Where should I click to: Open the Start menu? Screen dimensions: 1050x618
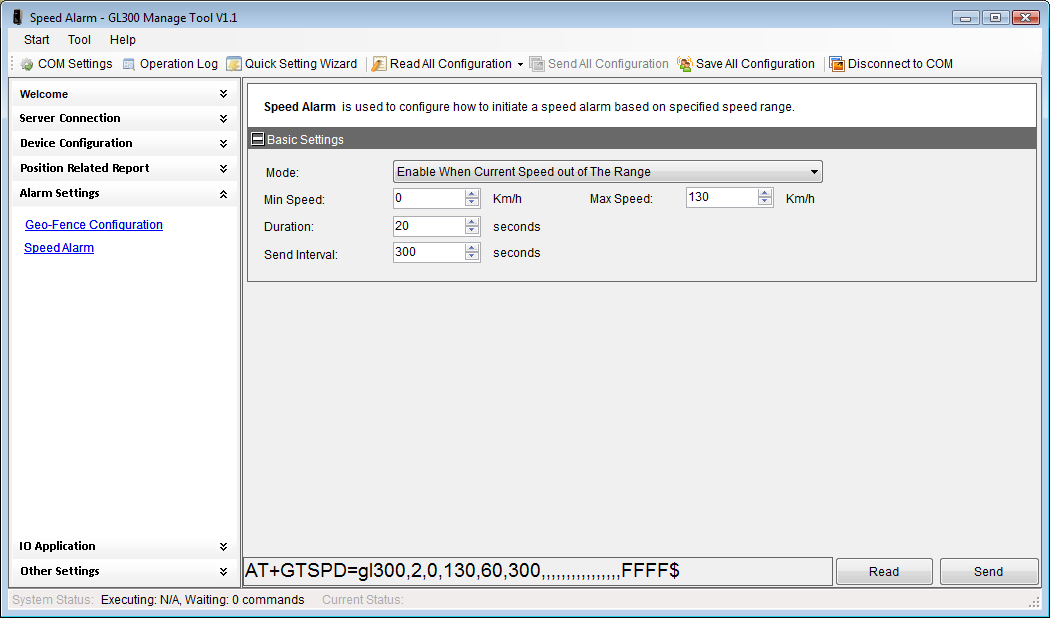36,40
